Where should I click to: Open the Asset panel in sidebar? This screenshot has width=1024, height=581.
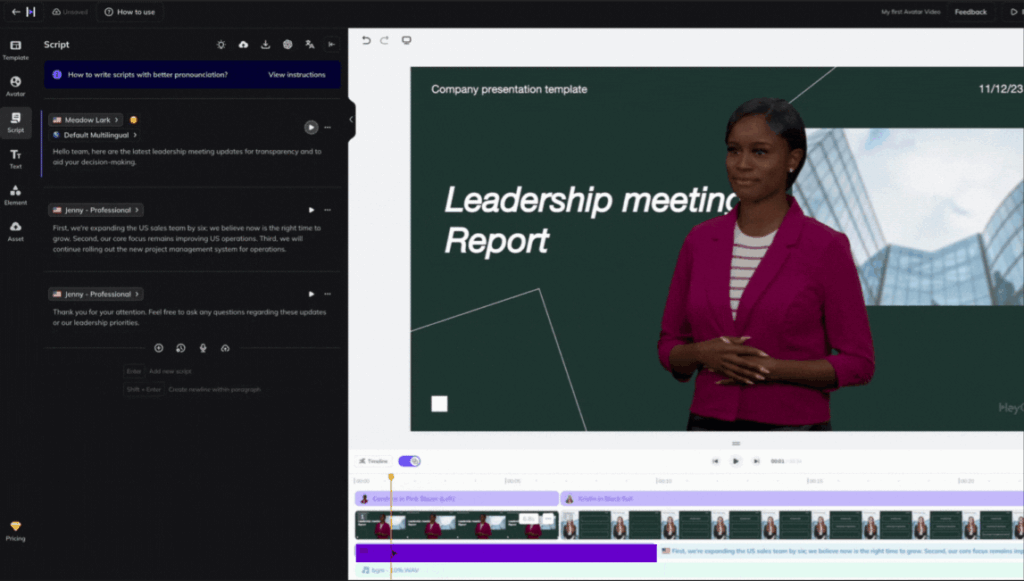tap(15, 231)
